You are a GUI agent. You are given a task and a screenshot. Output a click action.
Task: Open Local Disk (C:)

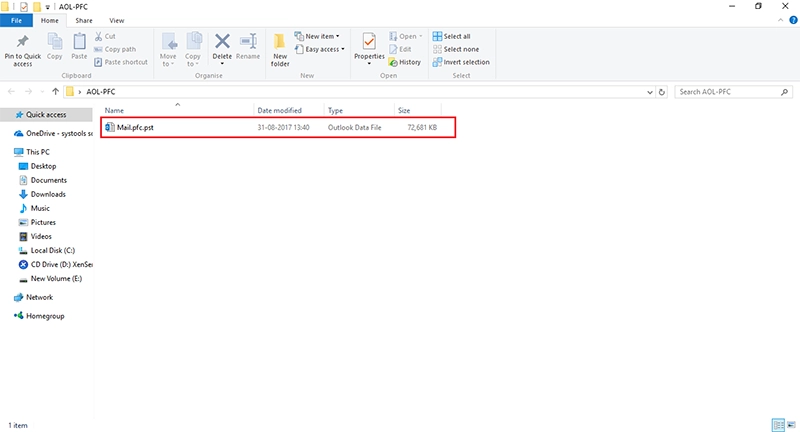[47, 250]
